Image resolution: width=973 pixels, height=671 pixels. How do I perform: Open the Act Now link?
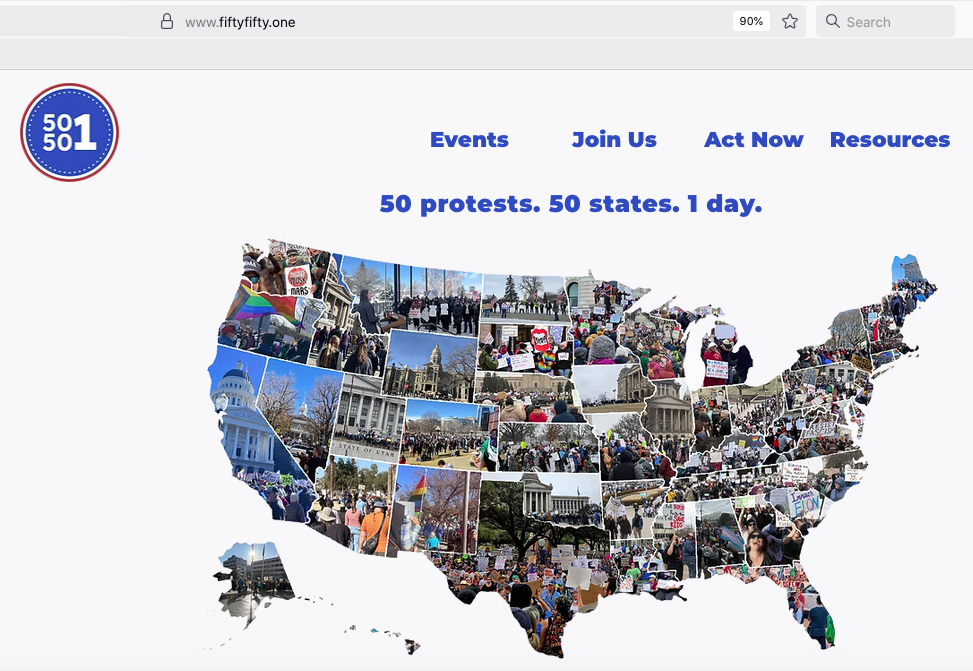pyautogui.click(x=753, y=140)
